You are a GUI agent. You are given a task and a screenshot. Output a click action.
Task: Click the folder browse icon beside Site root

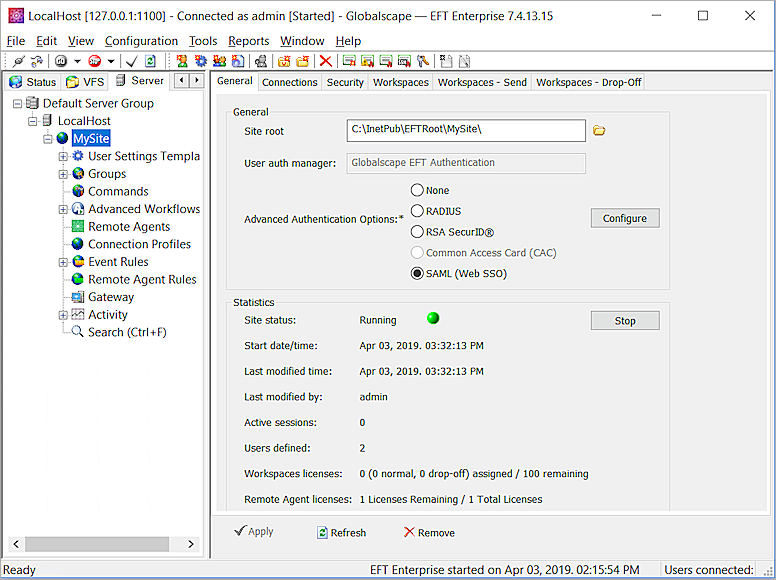coord(600,131)
